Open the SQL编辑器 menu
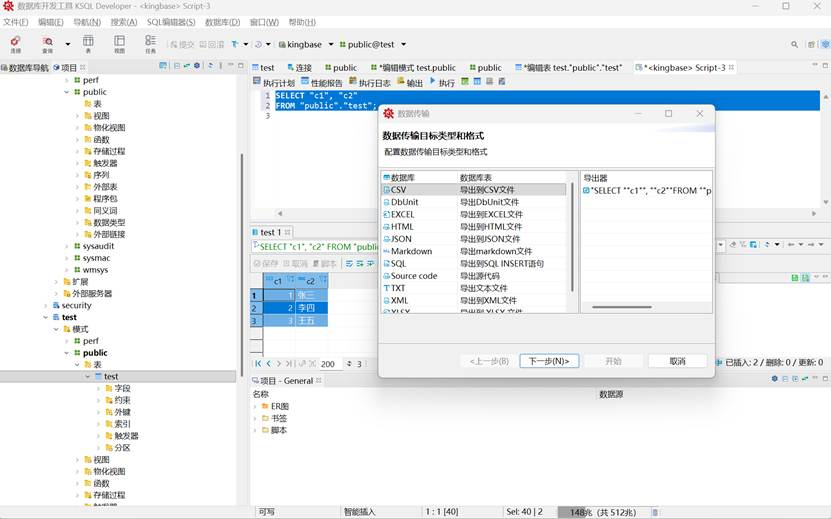Viewport: 831px width, 519px height. [x=171, y=22]
